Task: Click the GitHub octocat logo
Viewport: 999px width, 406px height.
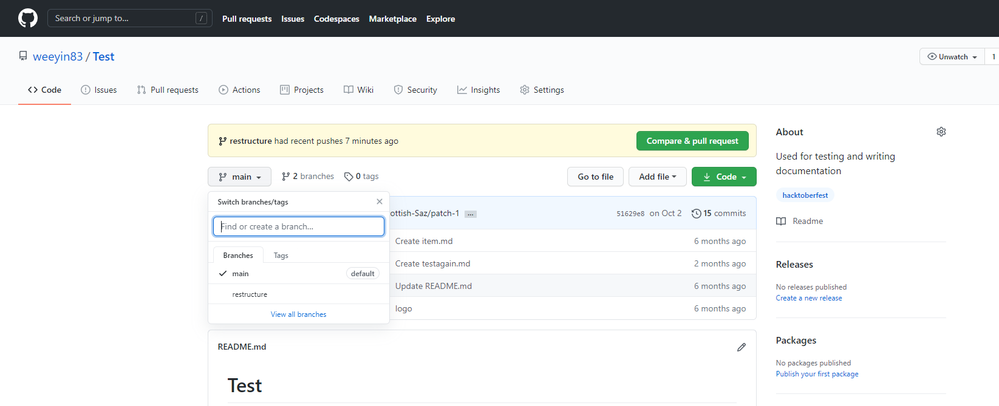Action: (28, 18)
